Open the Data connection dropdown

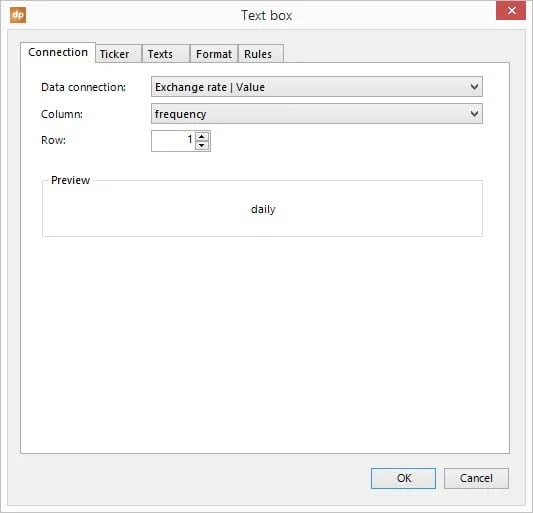[316, 87]
